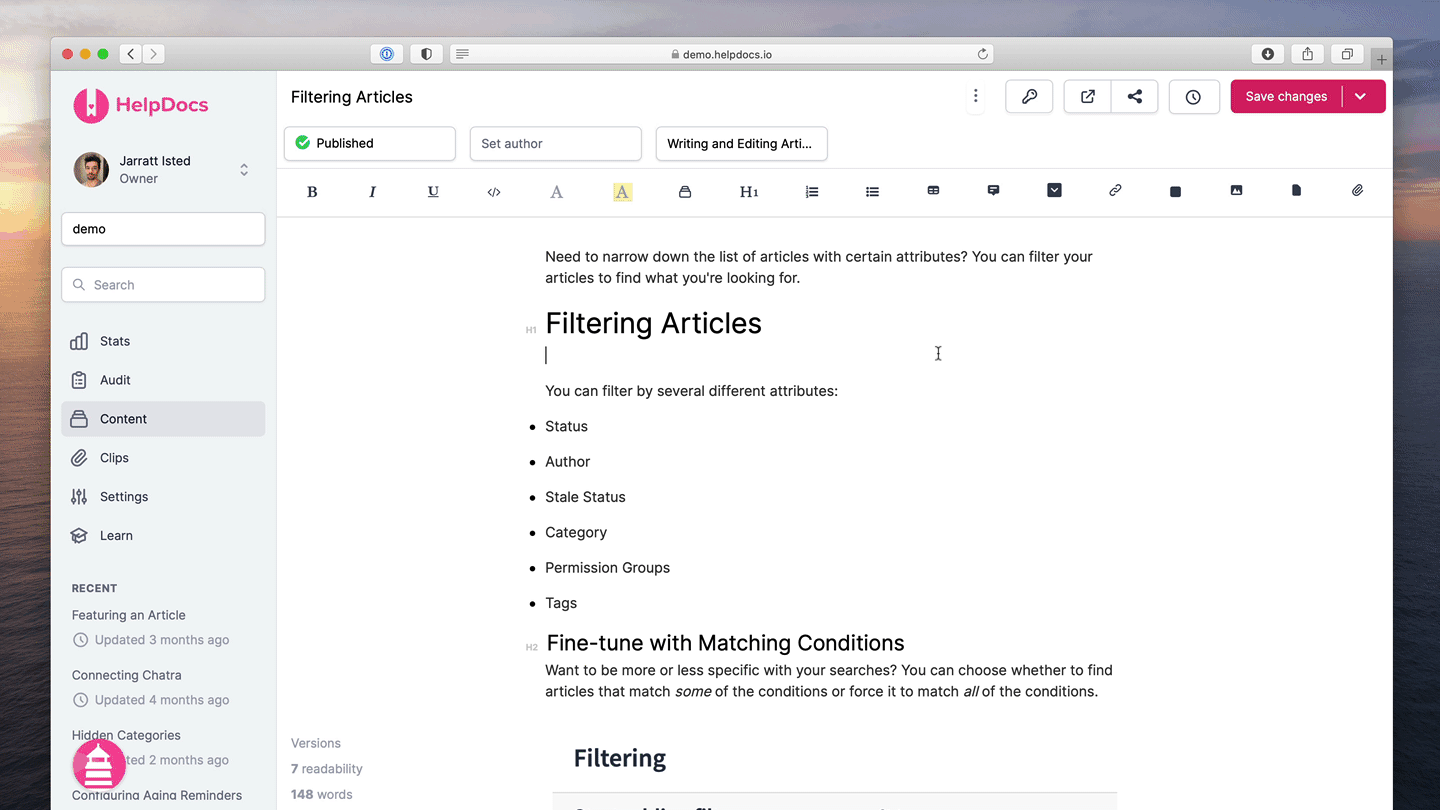Insert a callout message block
The width and height of the screenshot is (1440, 810).
[993, 190]
